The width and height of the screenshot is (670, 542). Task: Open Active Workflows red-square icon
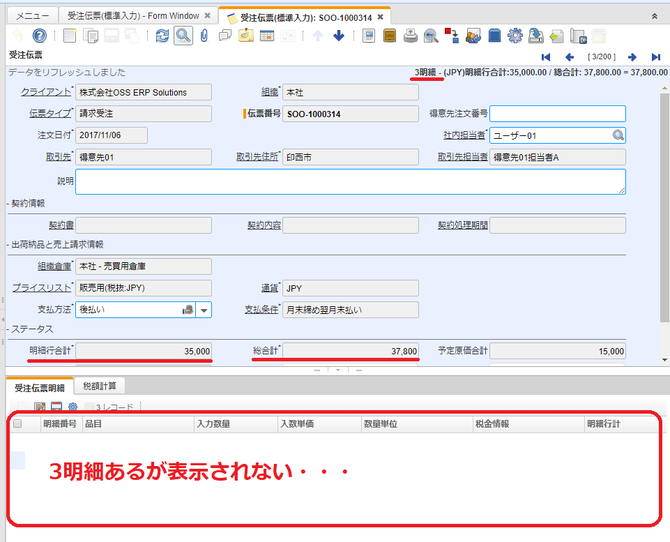[x=452, y=35]
